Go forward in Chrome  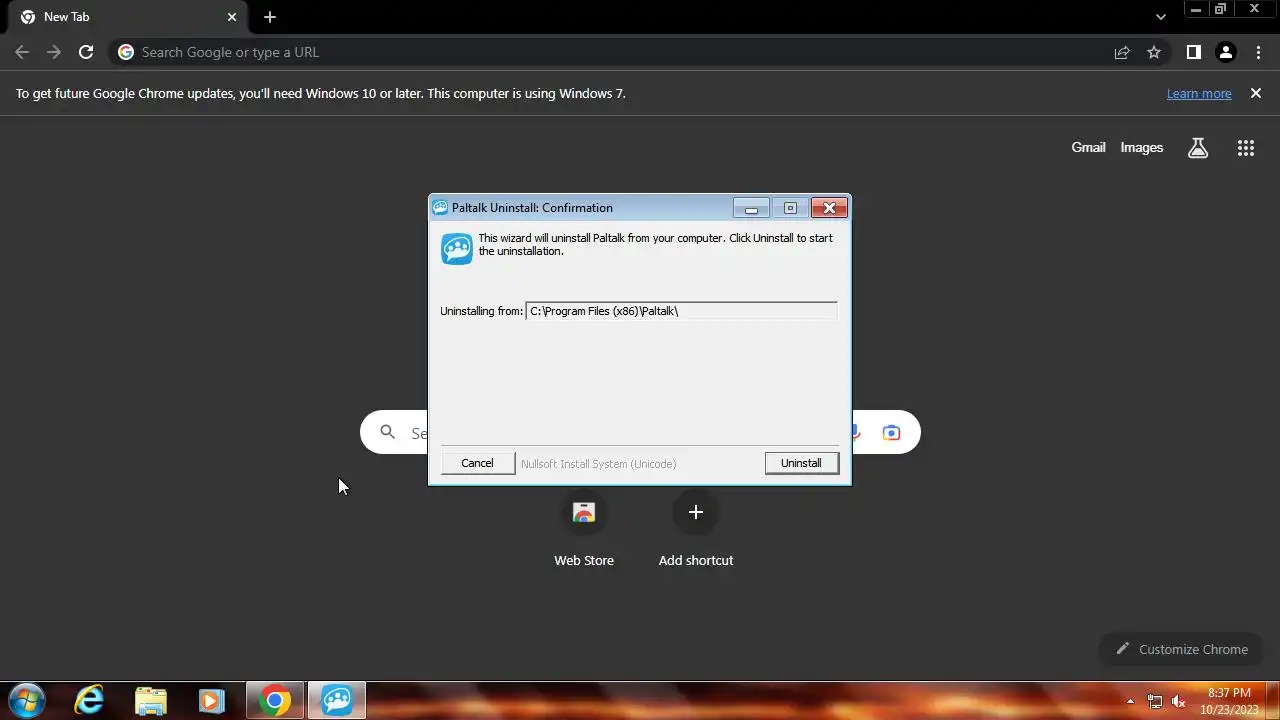54,52
